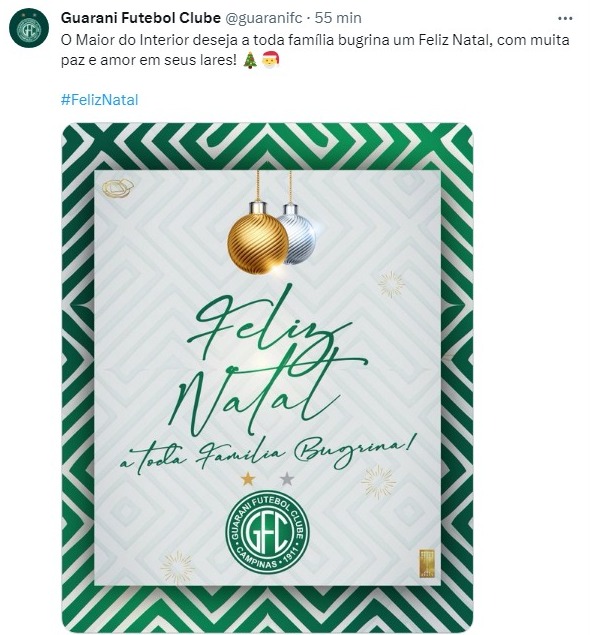Open the @guaranifc handle link

[263, 18]
